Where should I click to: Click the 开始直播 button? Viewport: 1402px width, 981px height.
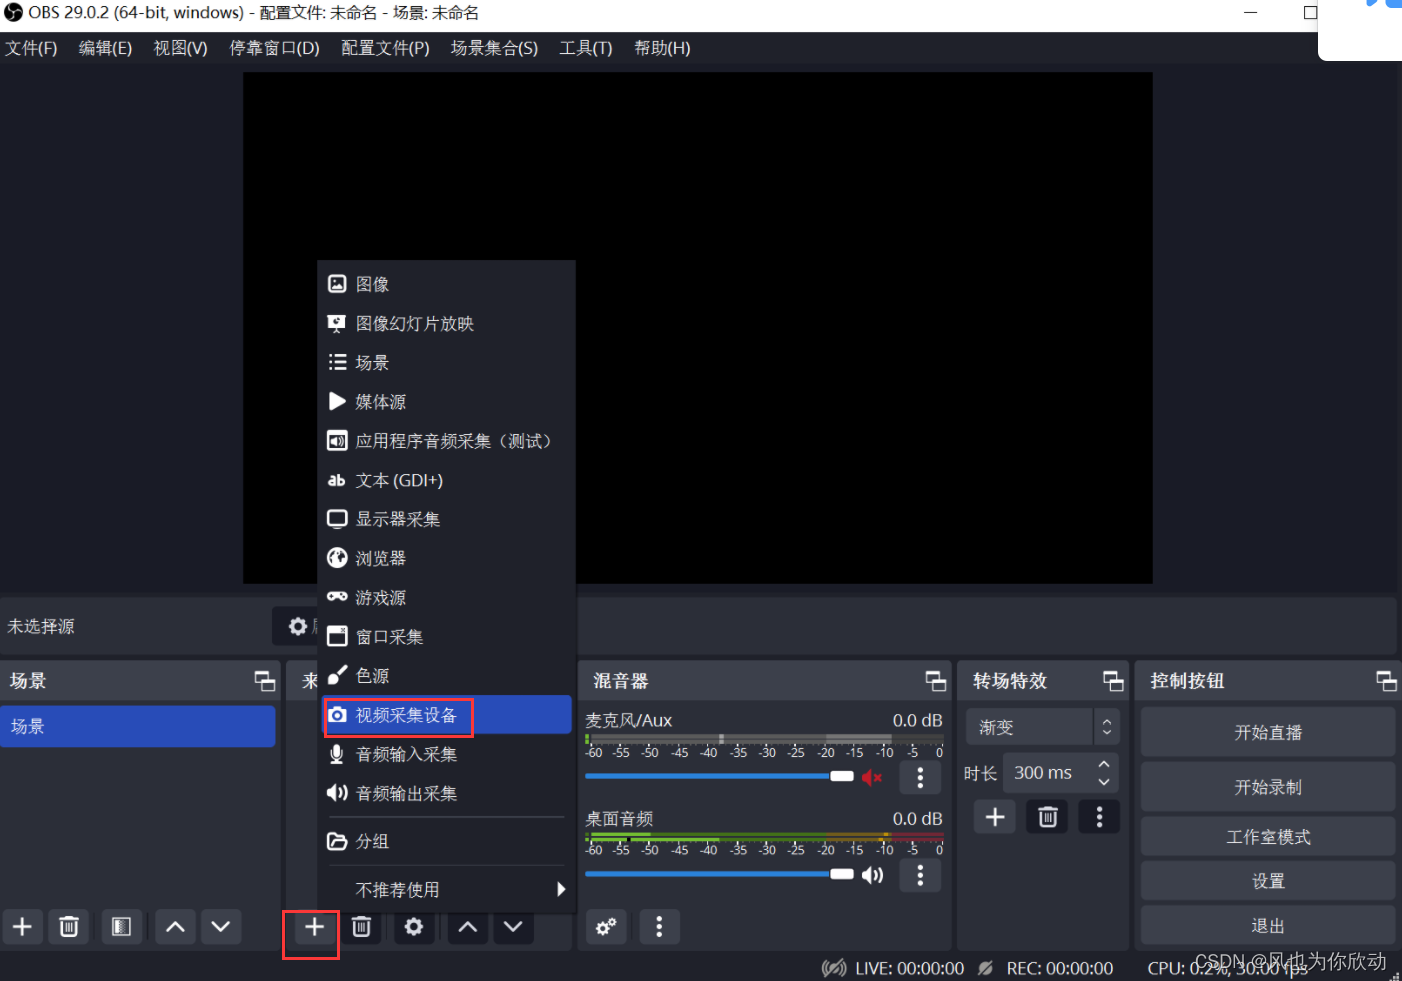(x=1268, y=732)
